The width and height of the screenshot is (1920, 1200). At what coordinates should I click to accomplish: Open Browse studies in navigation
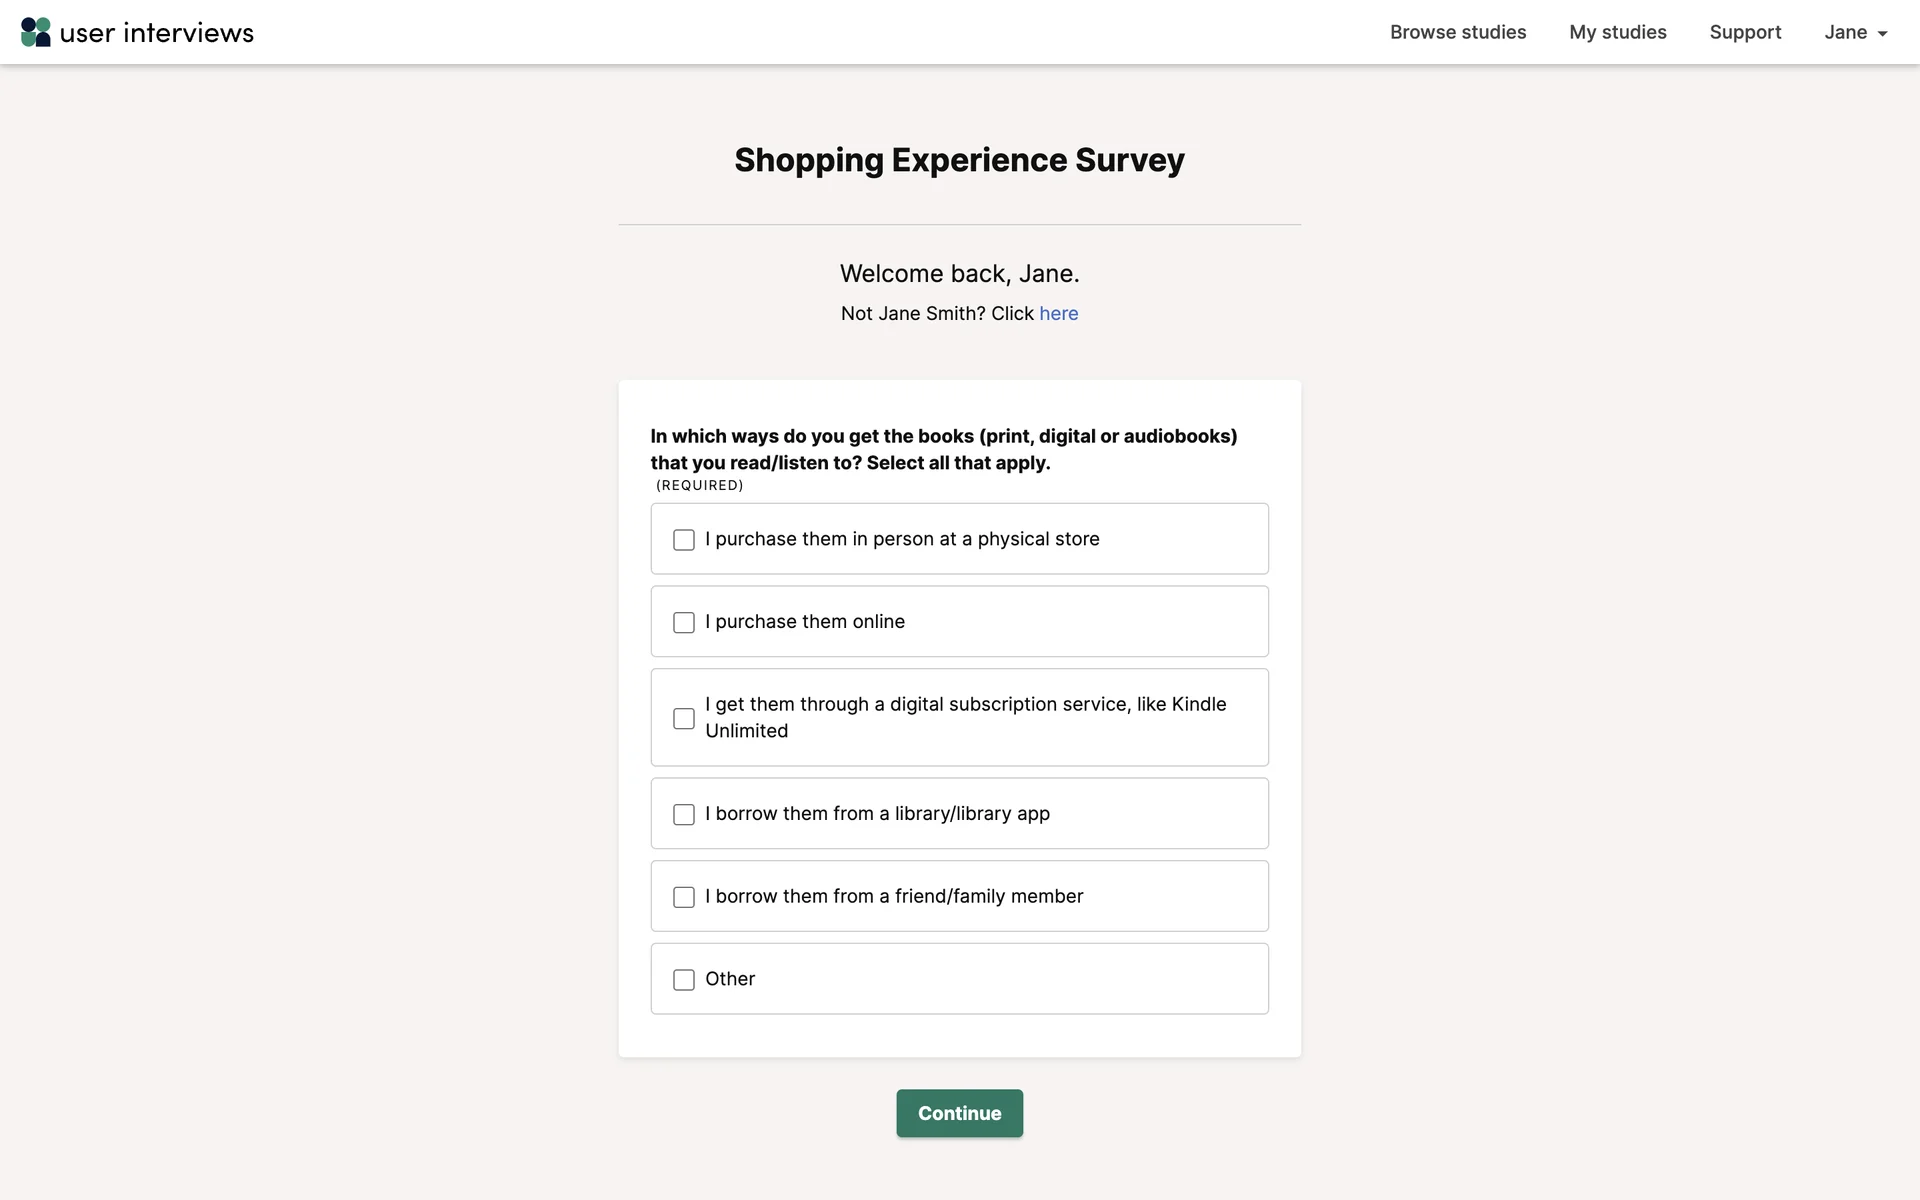pos(1457,32)
